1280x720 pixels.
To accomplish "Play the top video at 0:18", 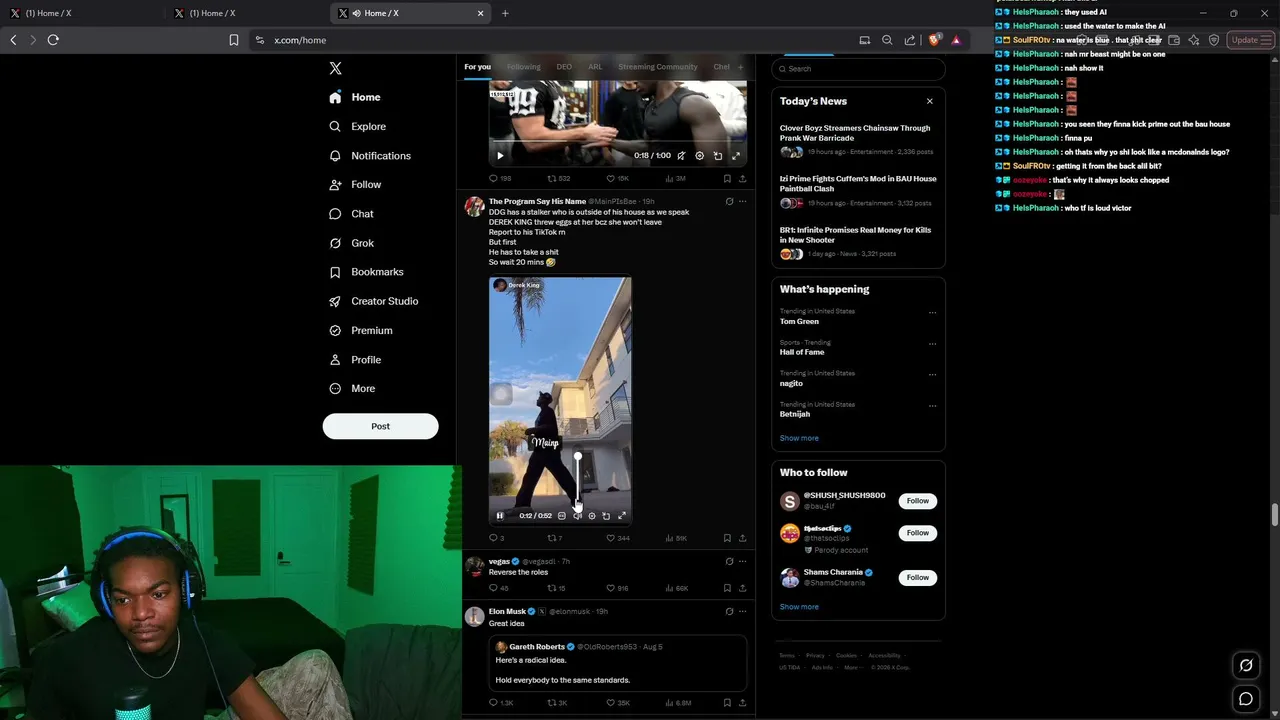I will point(500,156).
